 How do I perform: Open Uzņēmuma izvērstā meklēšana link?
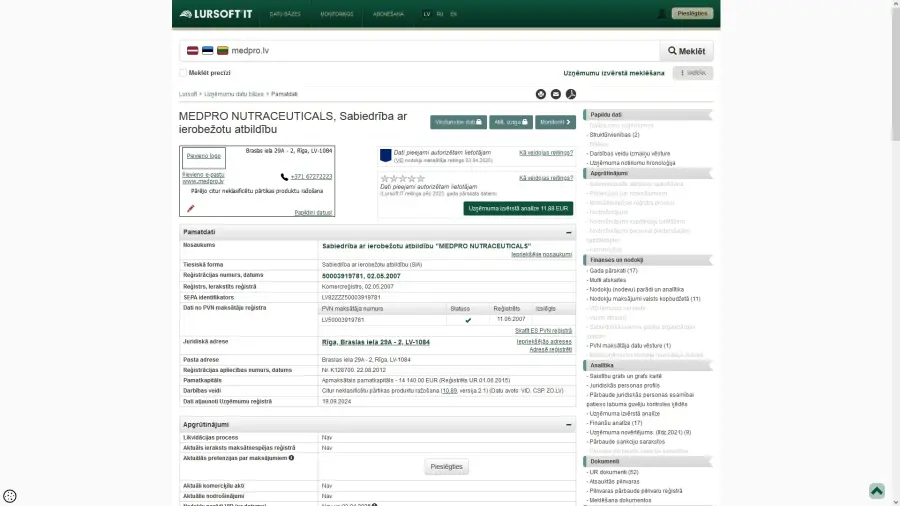pyautogui.click(x=614, y=73)
